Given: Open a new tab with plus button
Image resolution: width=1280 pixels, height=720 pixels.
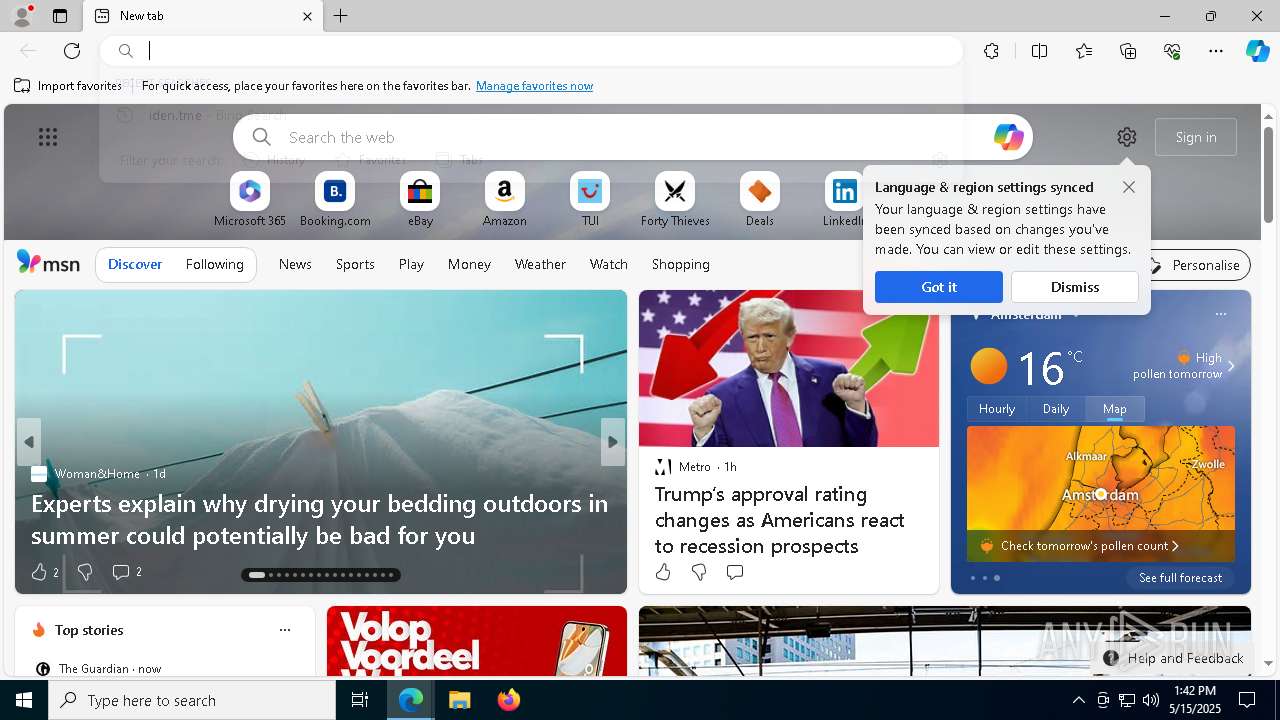Looking at the screenshot, I should point(340,16).
